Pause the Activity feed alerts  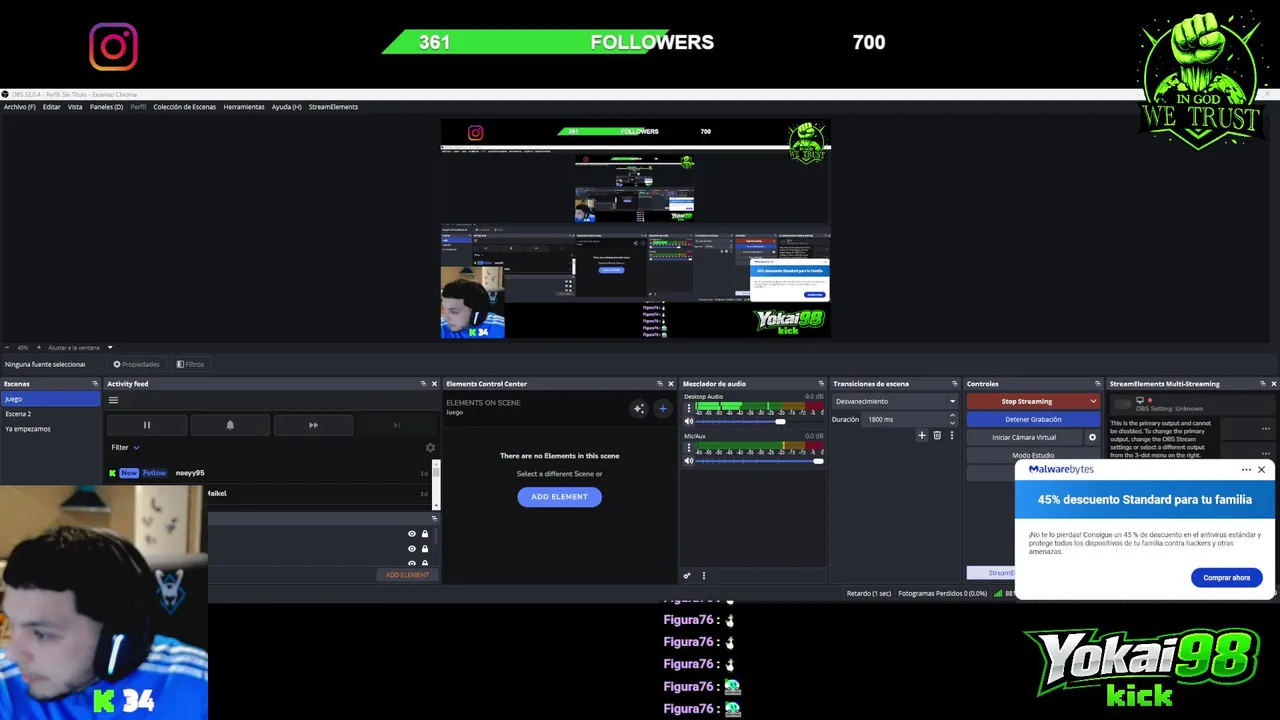coord(146,425)
